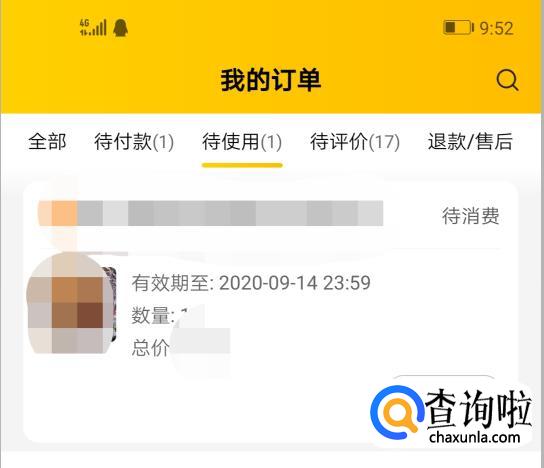Open the 待评价(17) tab

tap(355, 142)
